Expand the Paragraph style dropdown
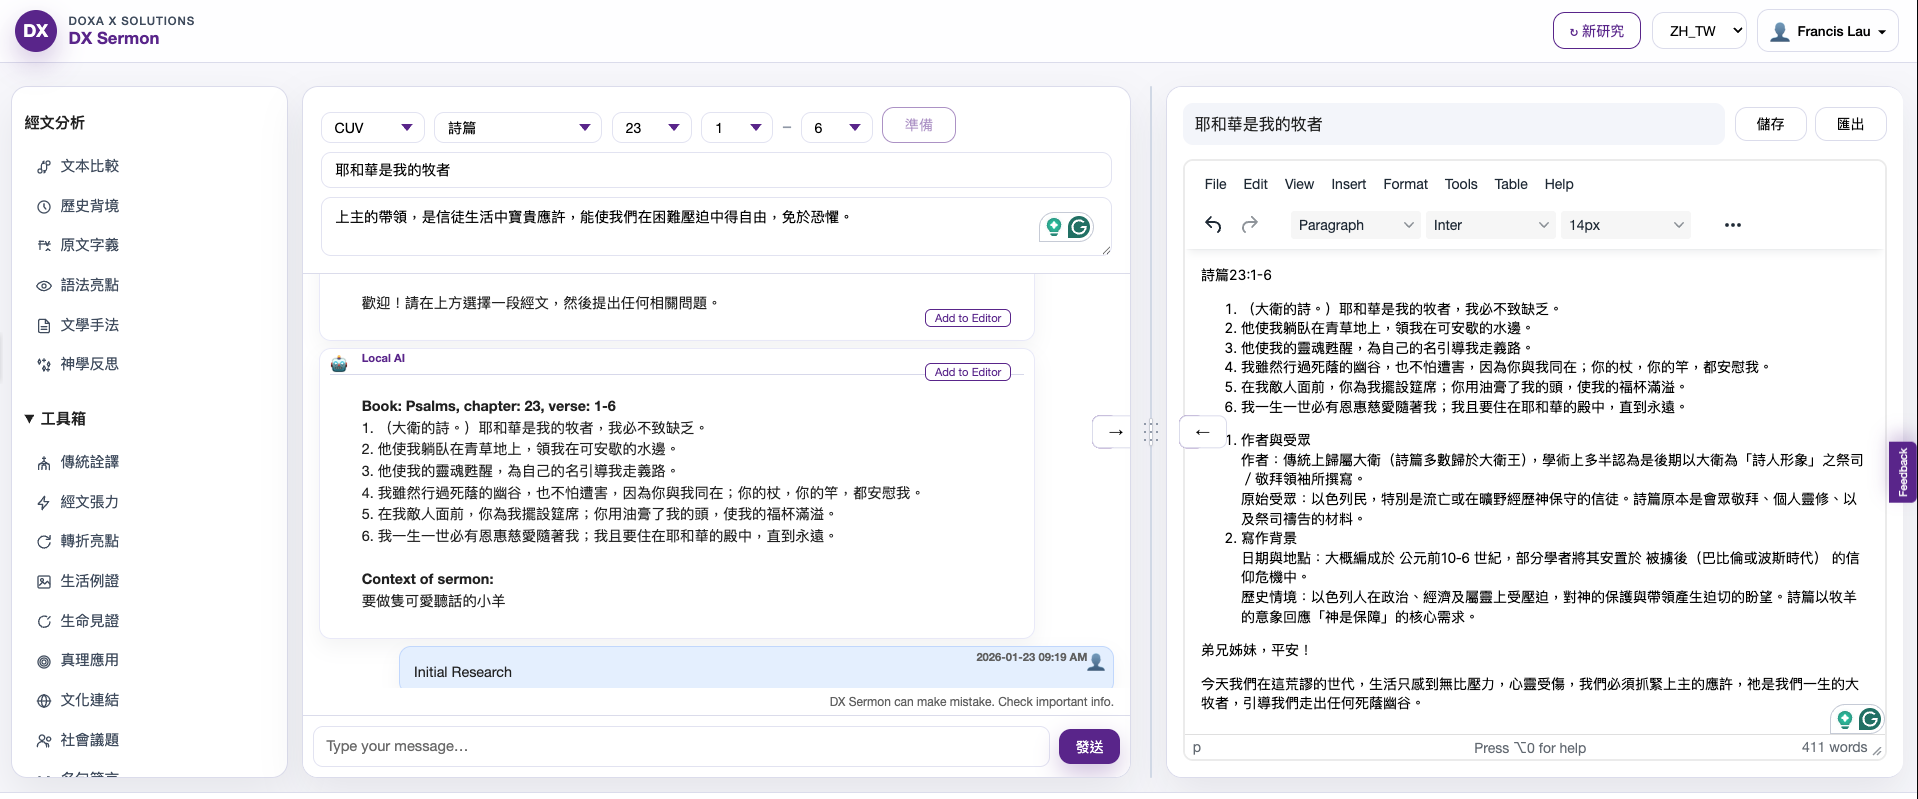 tap(1354, 225)
